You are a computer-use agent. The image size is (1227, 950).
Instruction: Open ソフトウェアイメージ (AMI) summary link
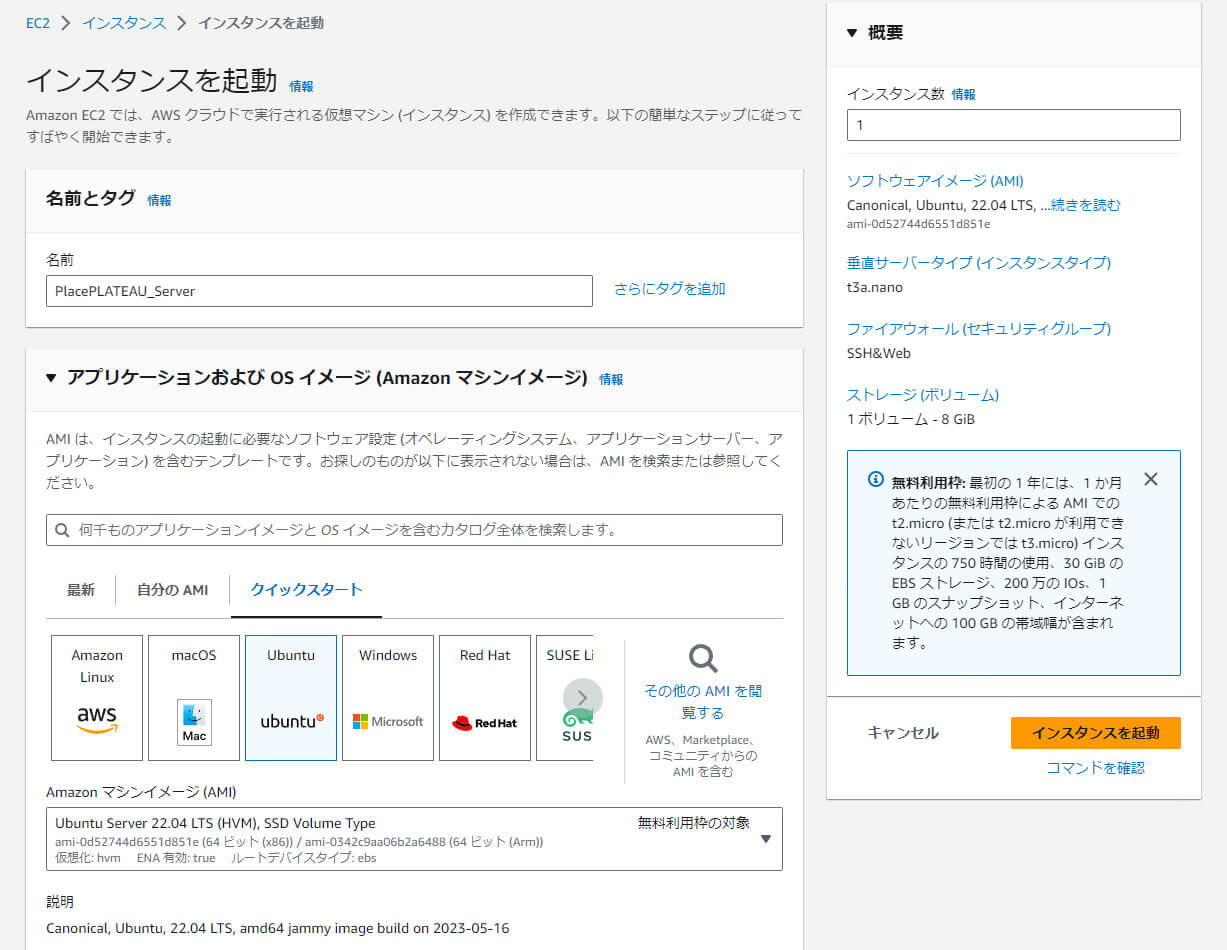[x=935, y=181]
